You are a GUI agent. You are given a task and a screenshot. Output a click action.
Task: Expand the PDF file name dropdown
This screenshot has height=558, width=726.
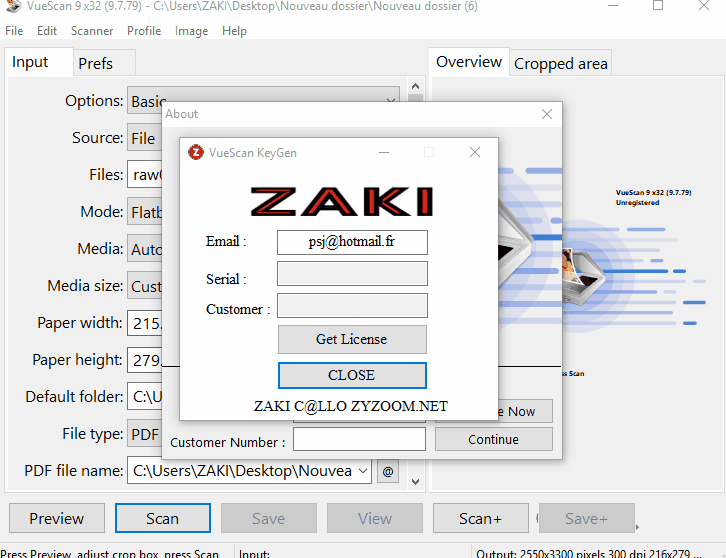point(363,471)
